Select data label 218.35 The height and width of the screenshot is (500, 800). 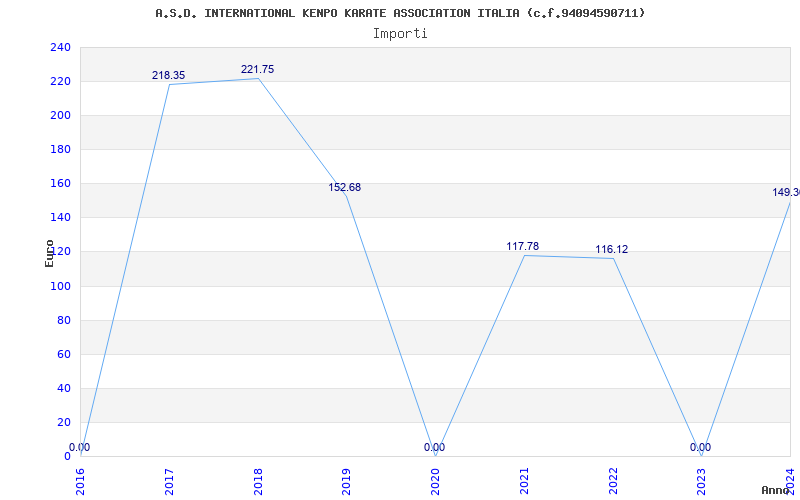point(168,76)
